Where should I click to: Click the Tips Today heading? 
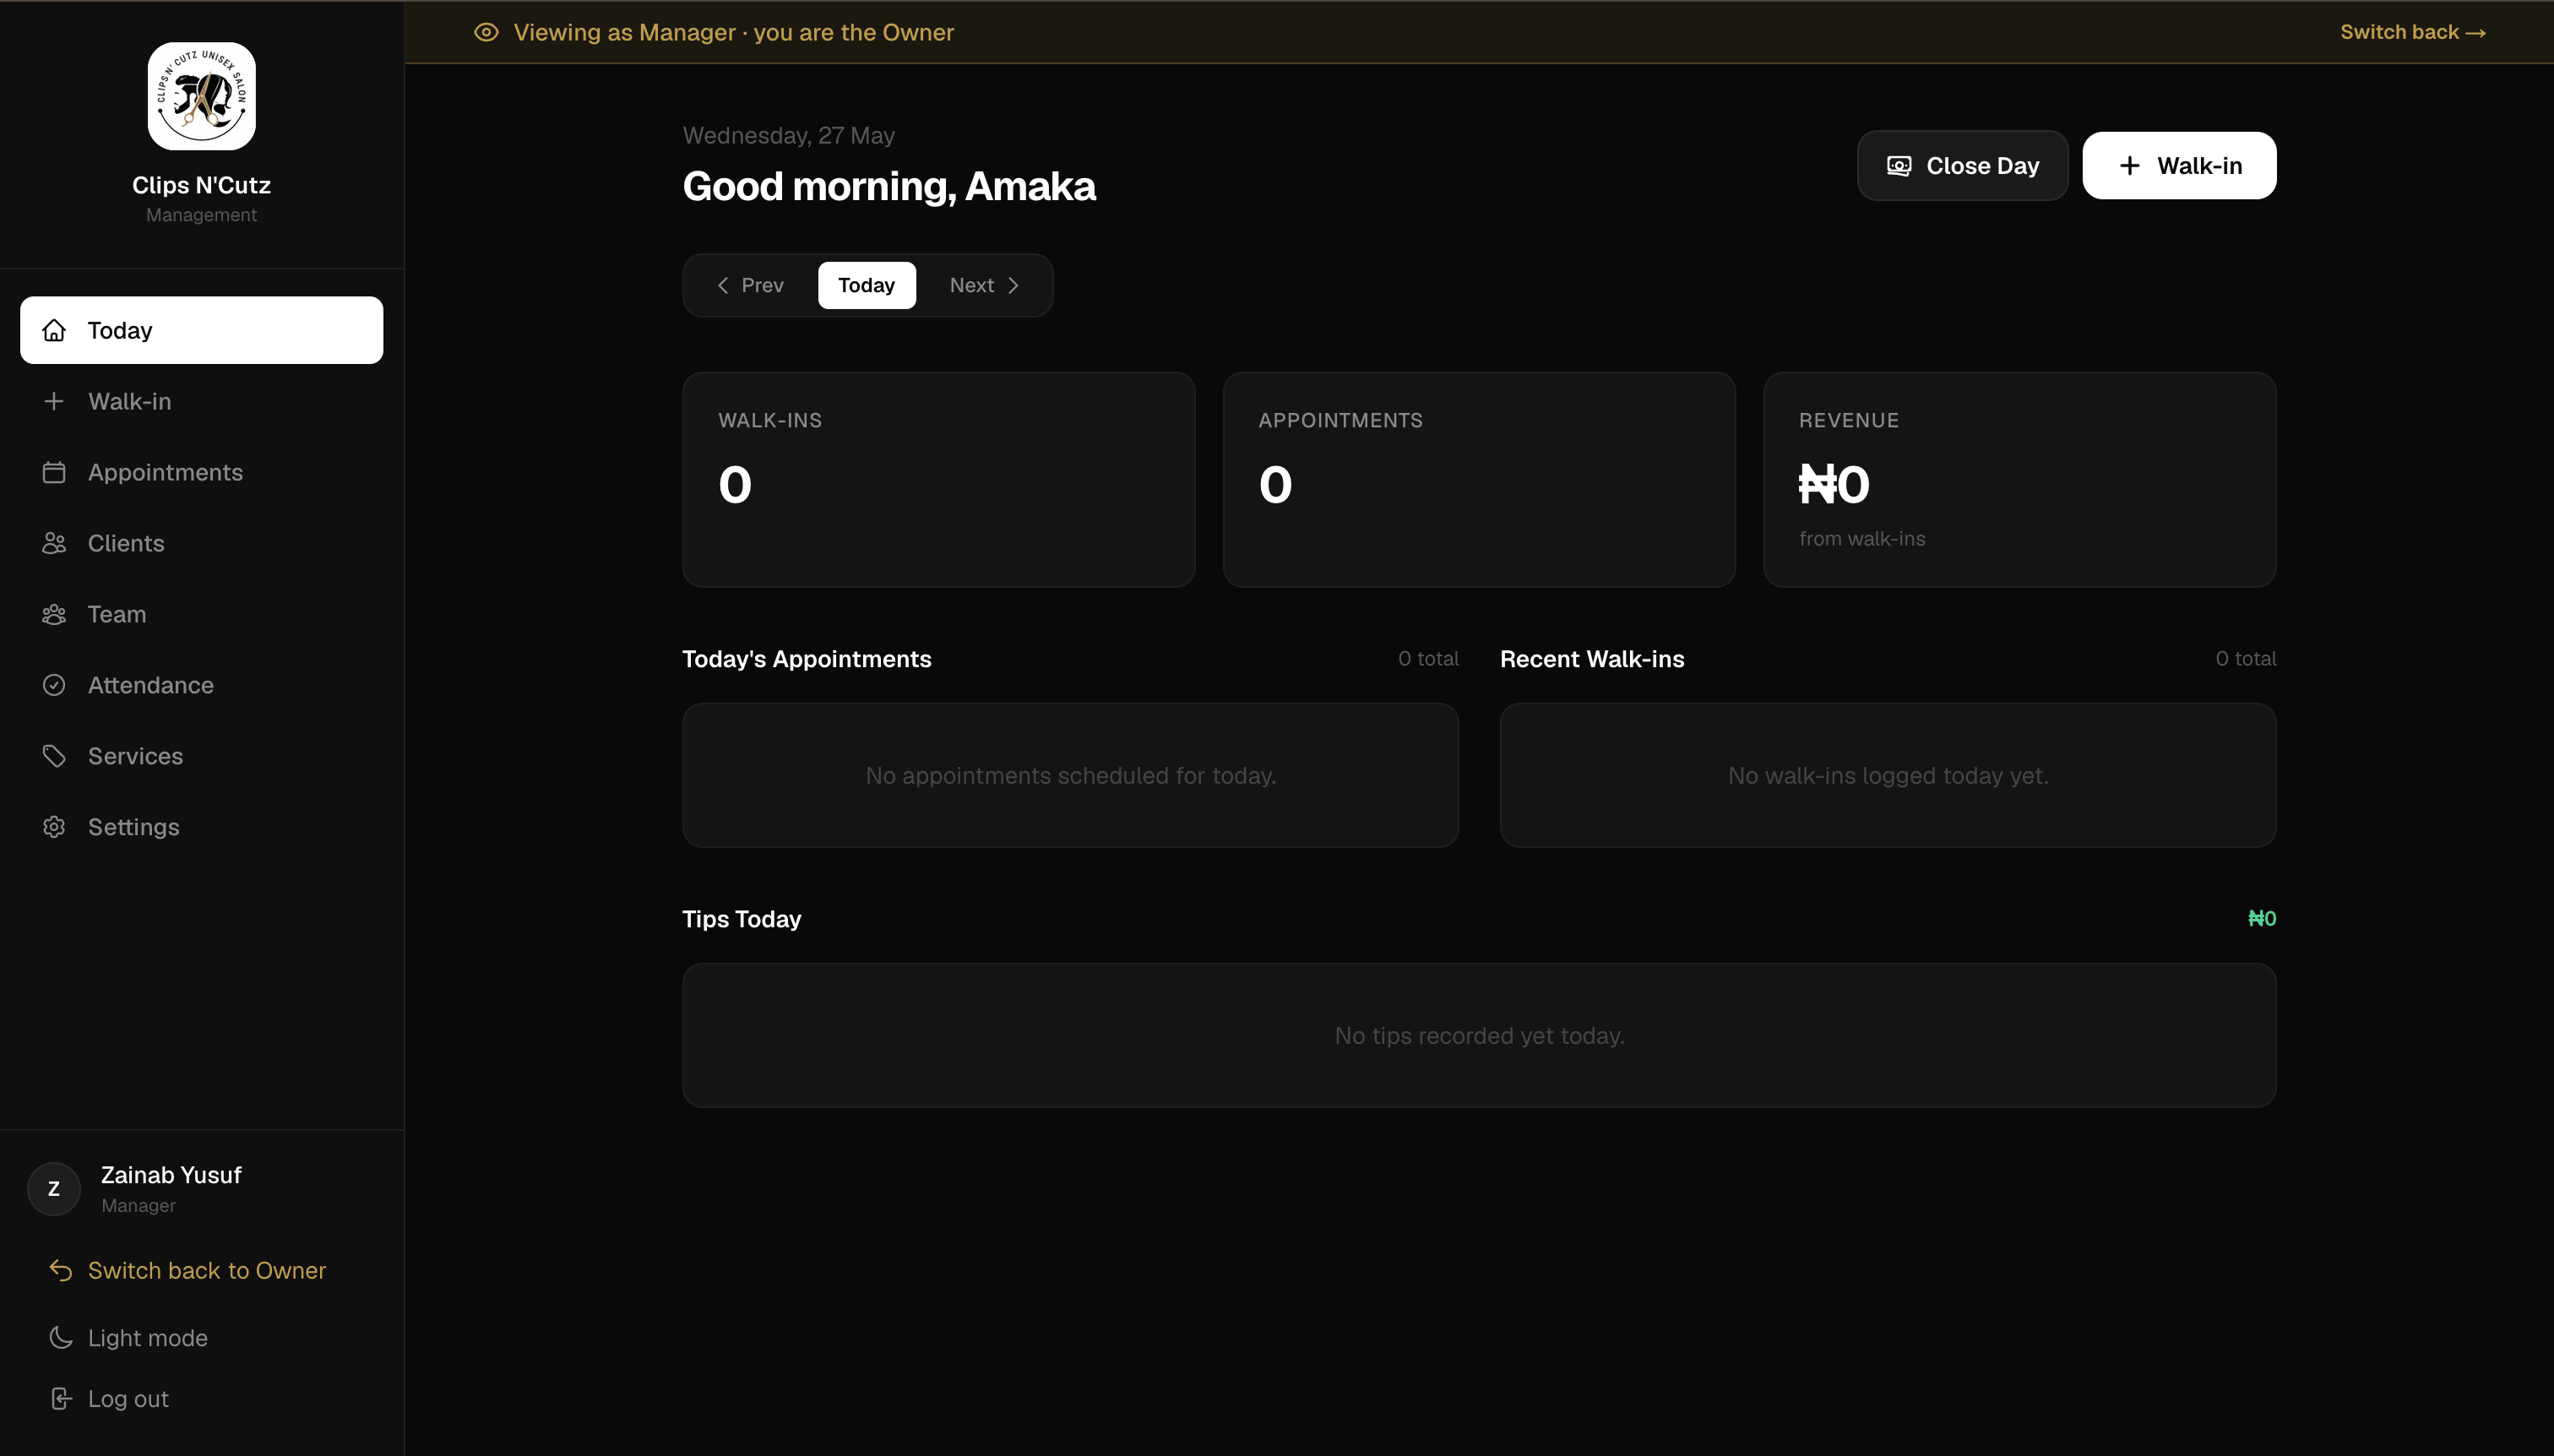point(741,919)
